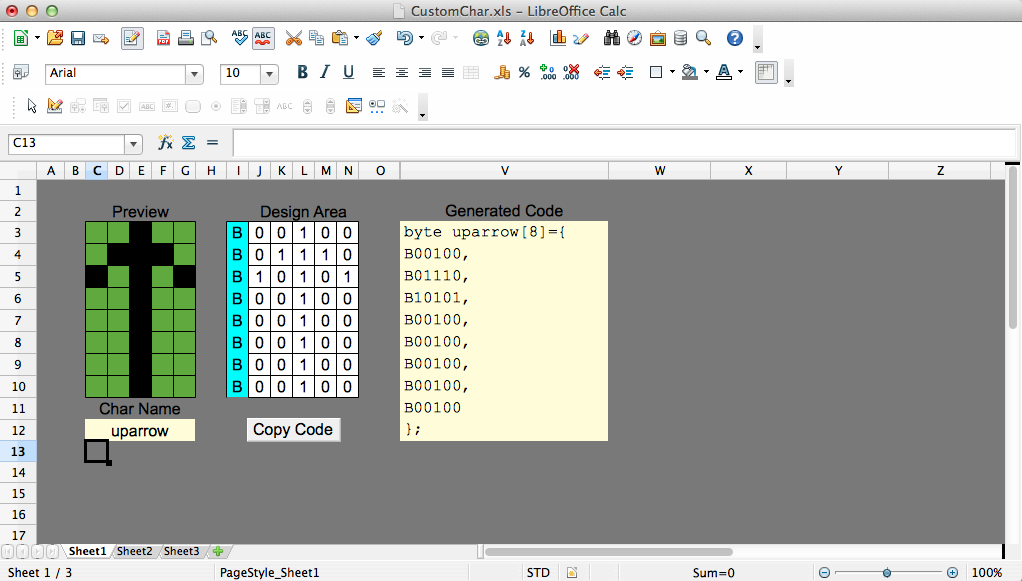Click the Save document icon
The height and width of the screenshot is (581, 1022).
[x=77, y=39]
